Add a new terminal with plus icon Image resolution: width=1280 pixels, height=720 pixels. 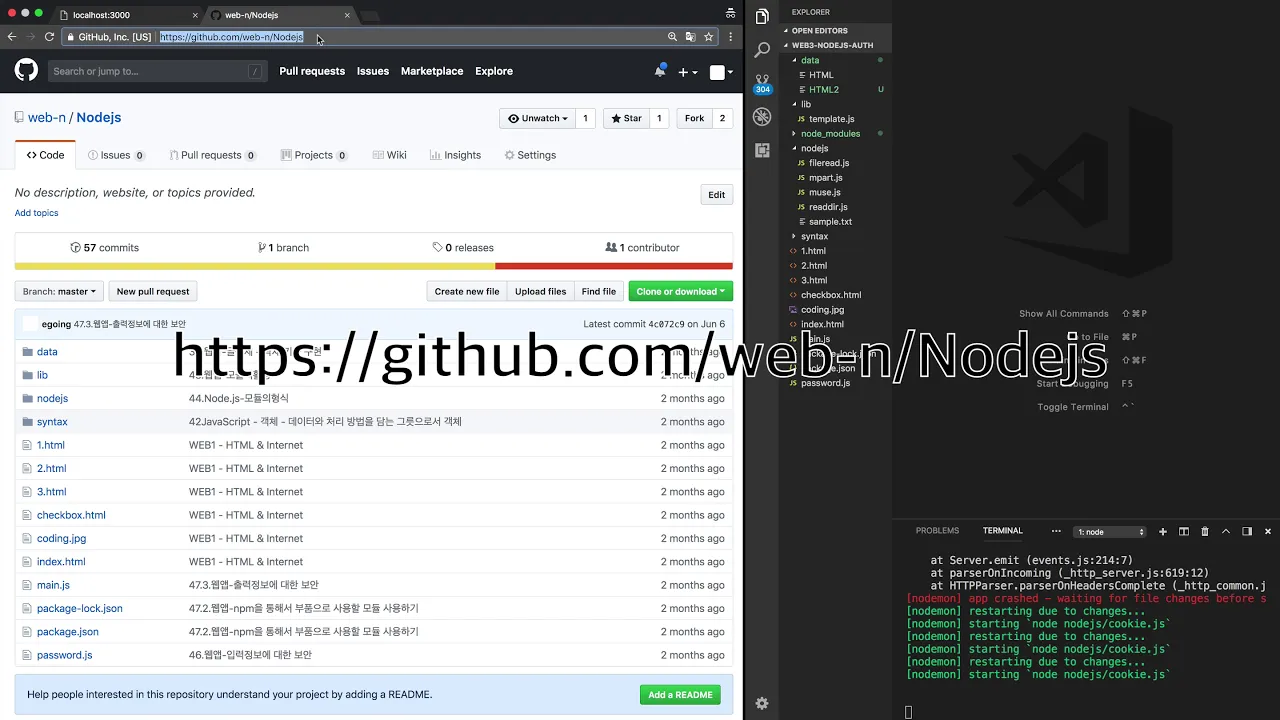[1162, 531]
